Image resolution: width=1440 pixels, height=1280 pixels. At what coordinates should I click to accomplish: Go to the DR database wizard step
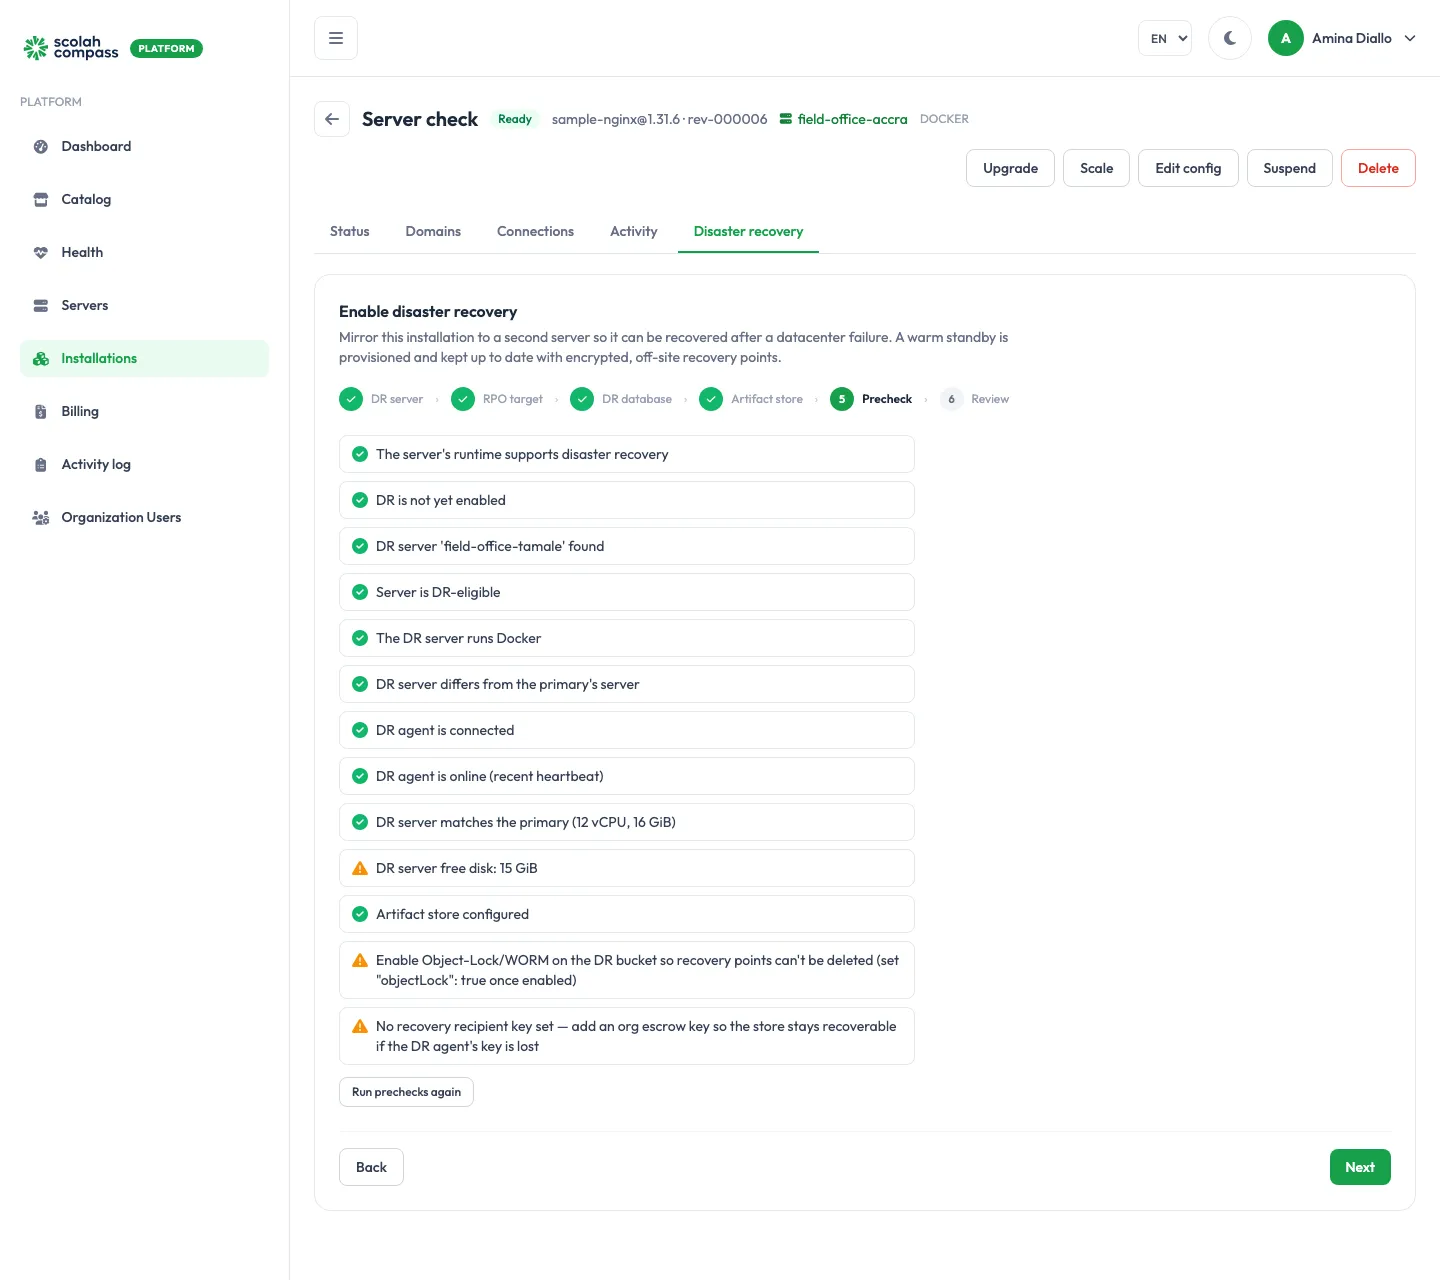pyautogui.click(x=621, y=399)
